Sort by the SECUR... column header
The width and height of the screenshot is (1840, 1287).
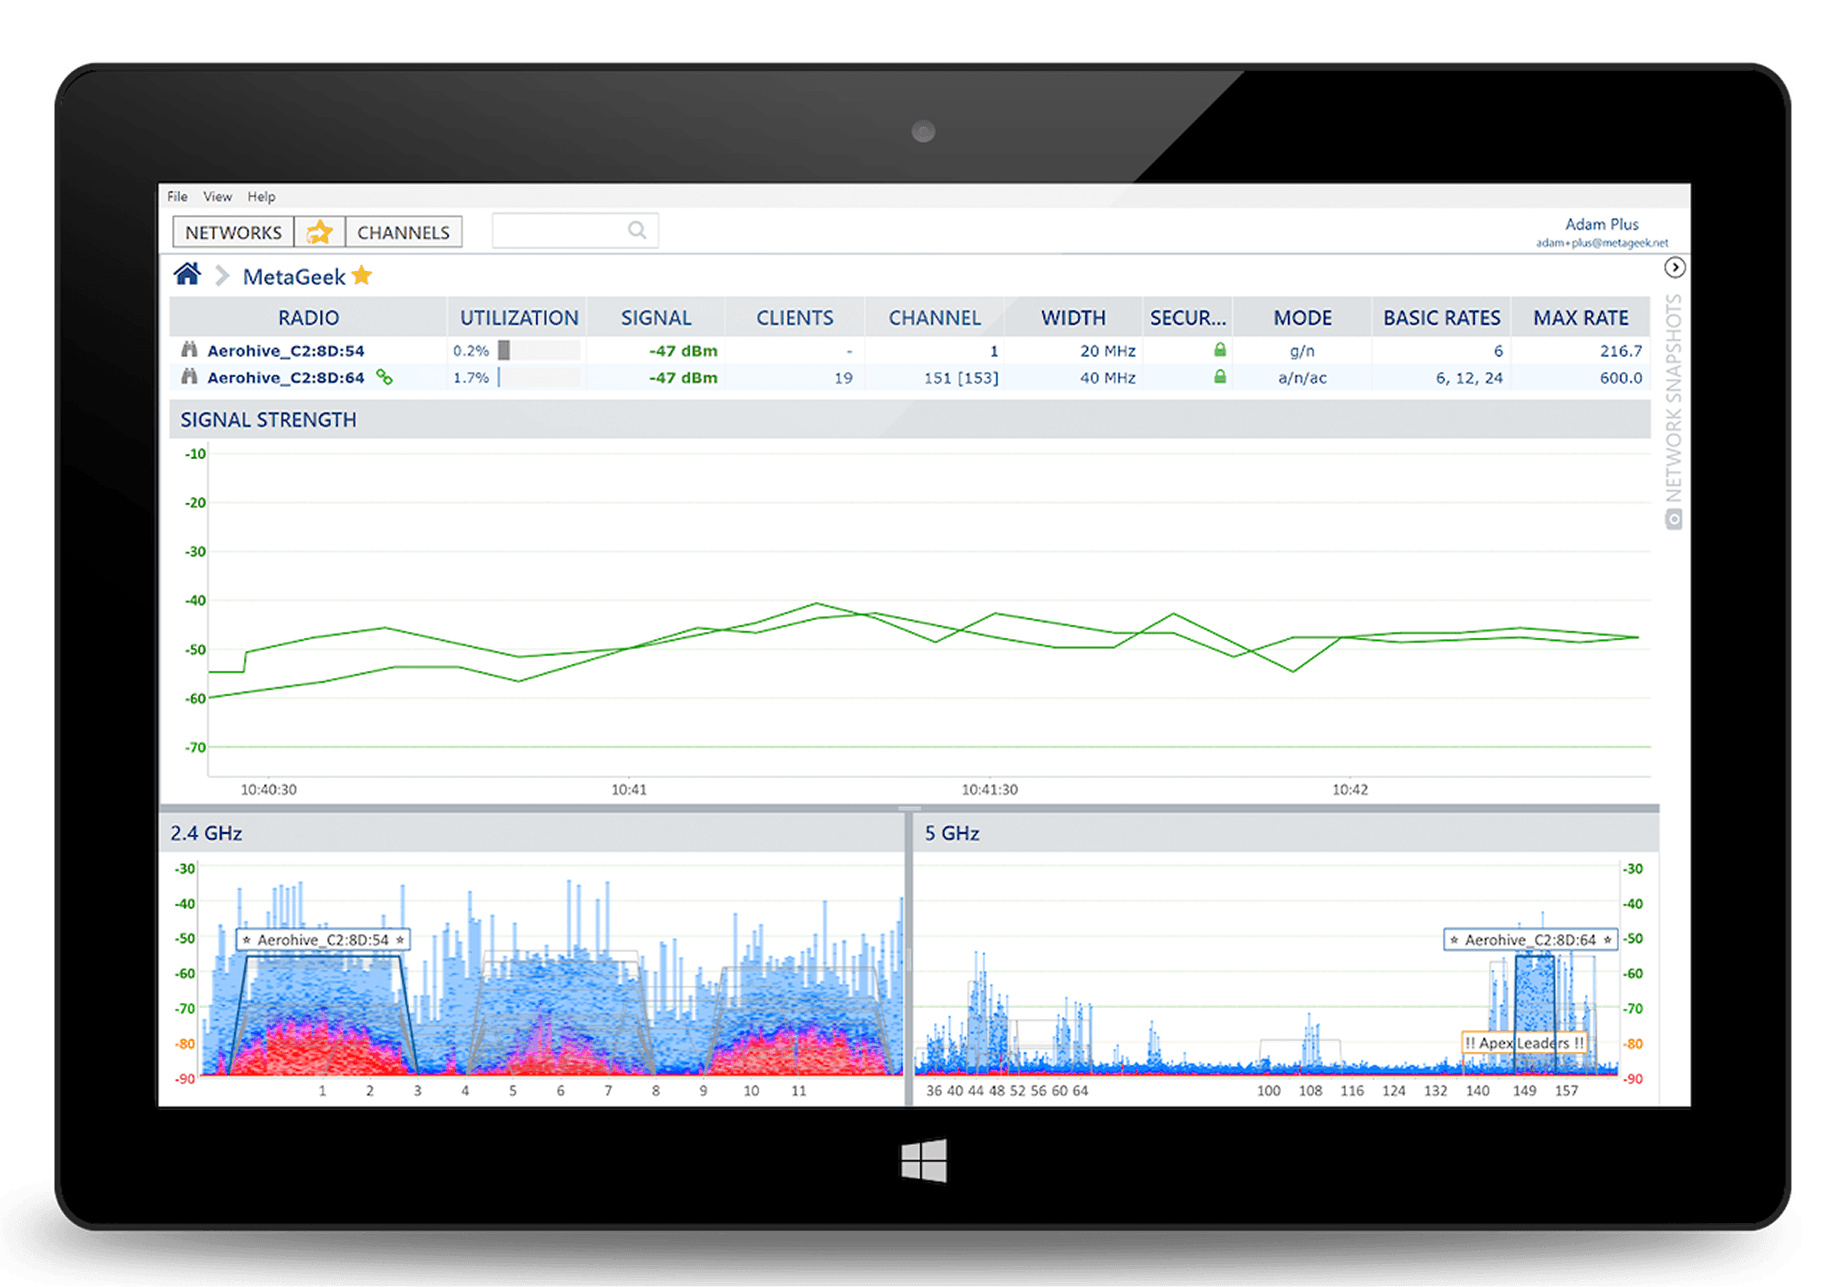click(x=1187, y=317)
